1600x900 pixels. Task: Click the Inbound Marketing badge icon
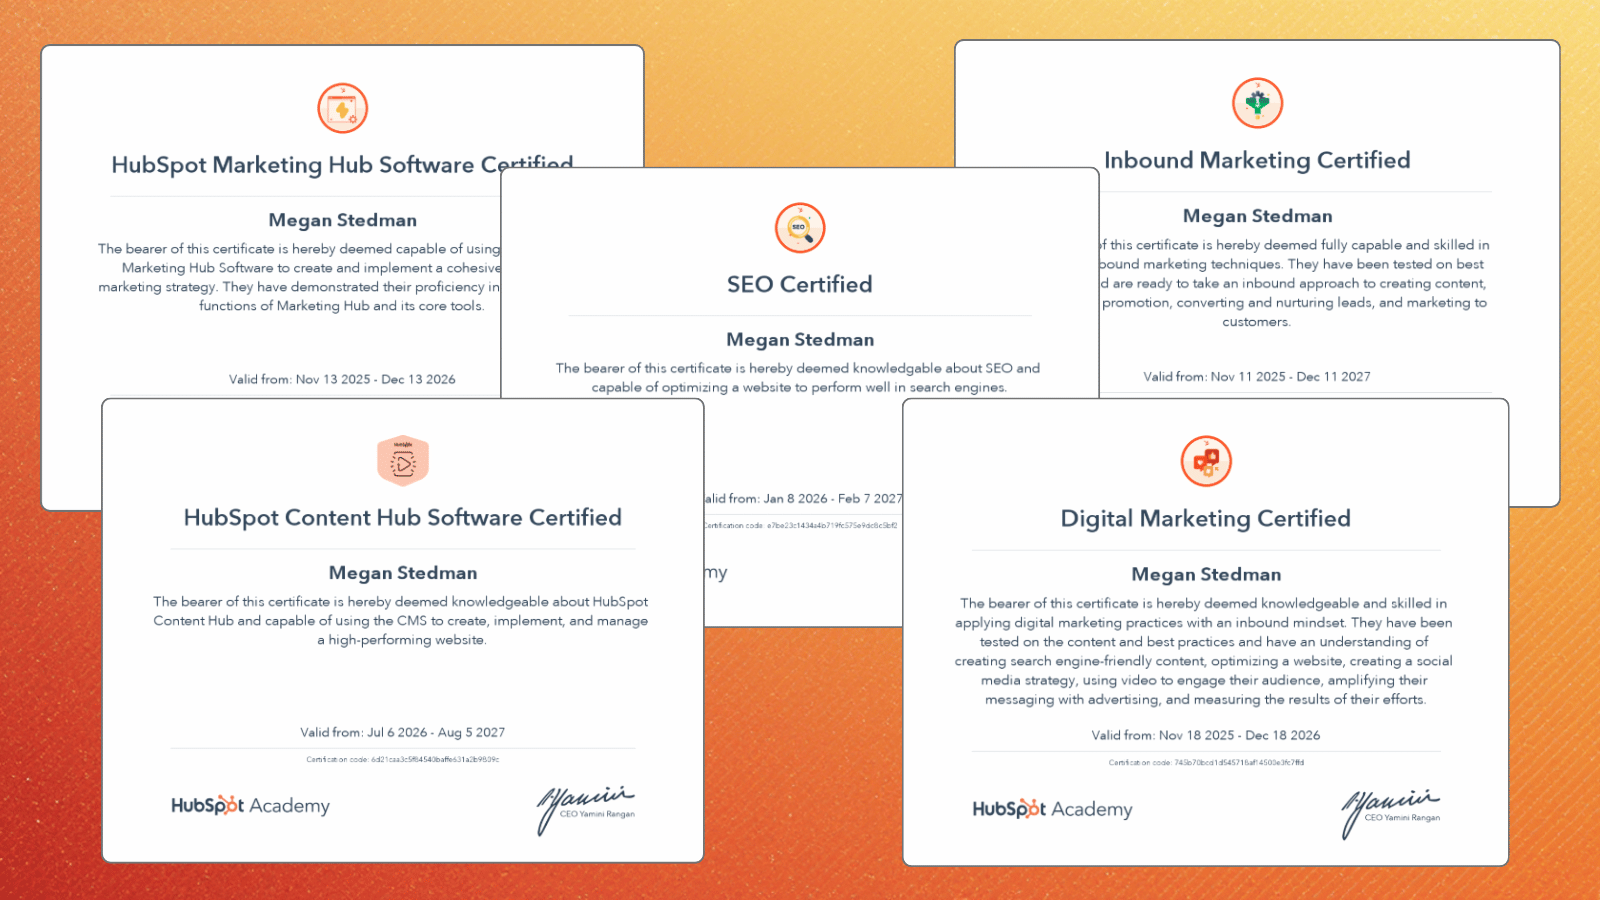pyautogui.click(x=1258, y=103)
